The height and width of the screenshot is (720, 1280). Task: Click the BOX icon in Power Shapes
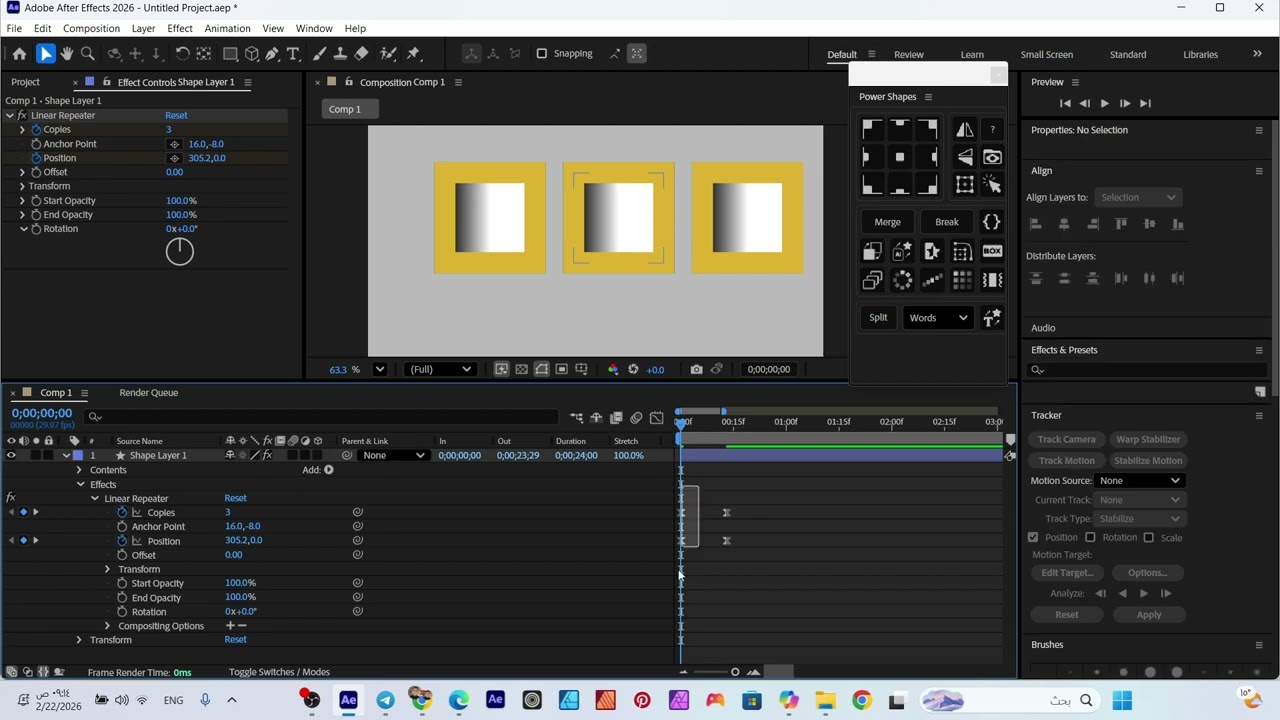click(x=992, y=251)
